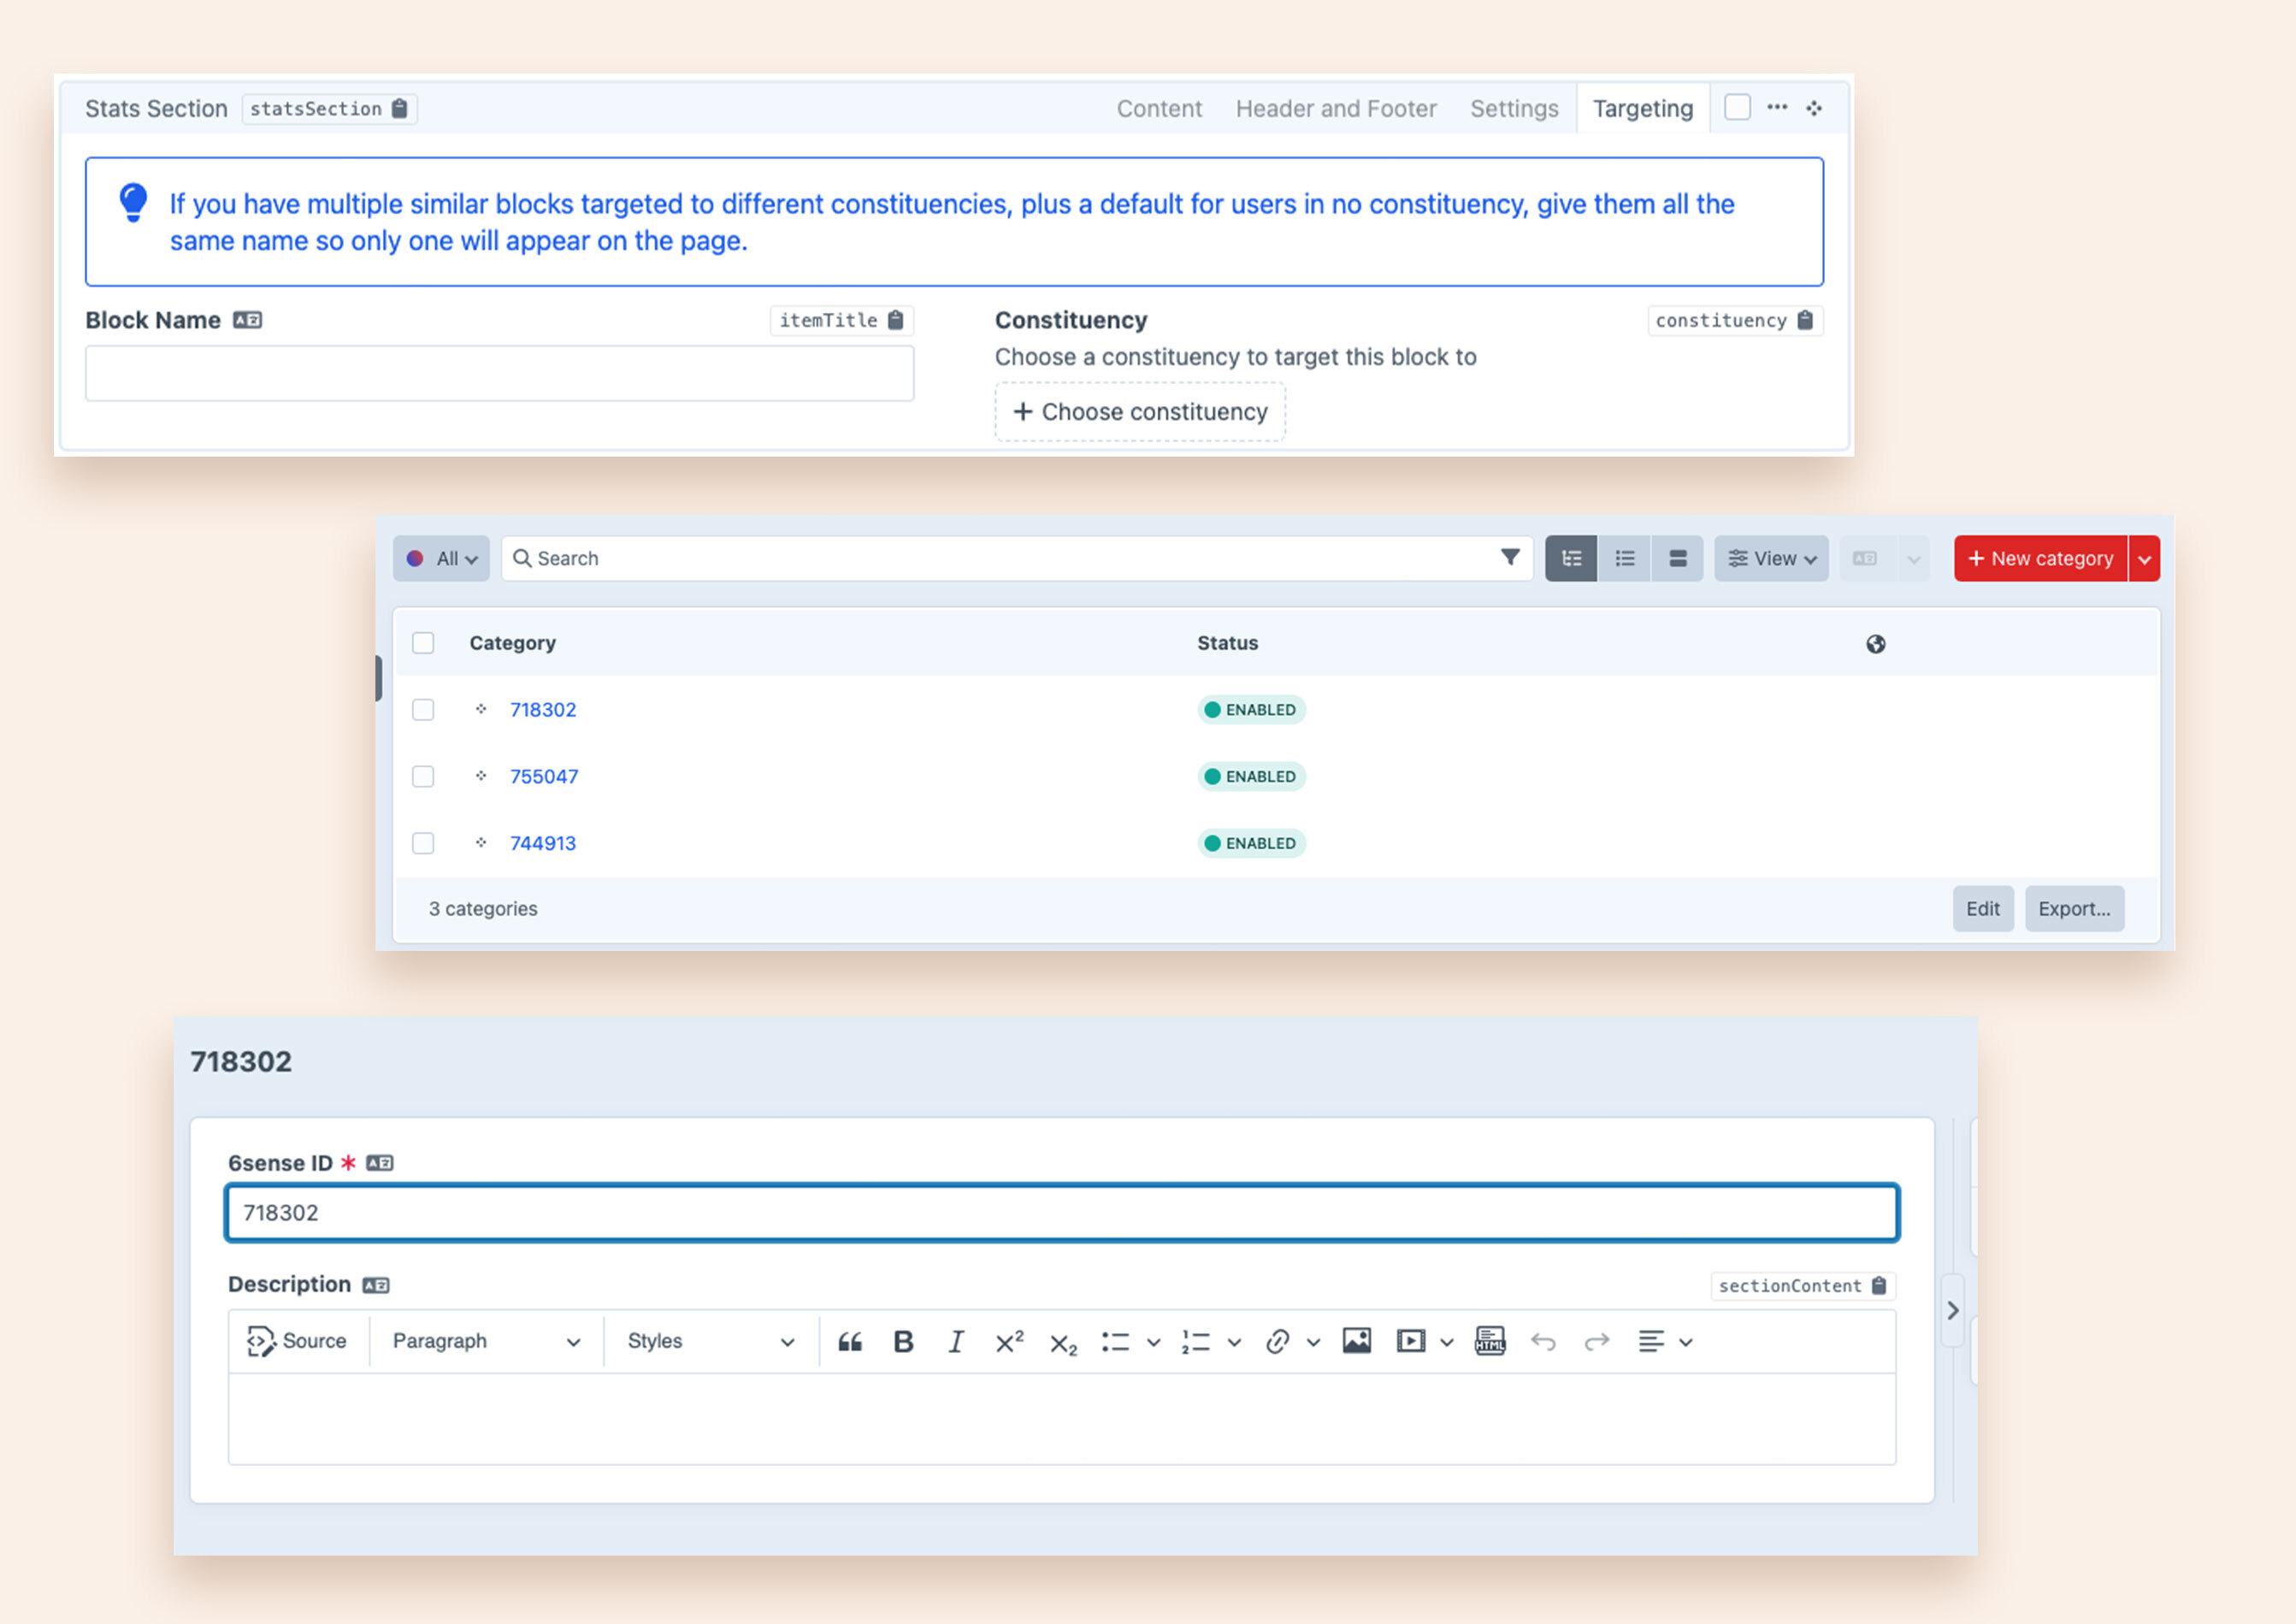The width and height of the screenshot is (2296, 1624).
Task: Switch to card view icon
Action: (x=1677, y=558)
